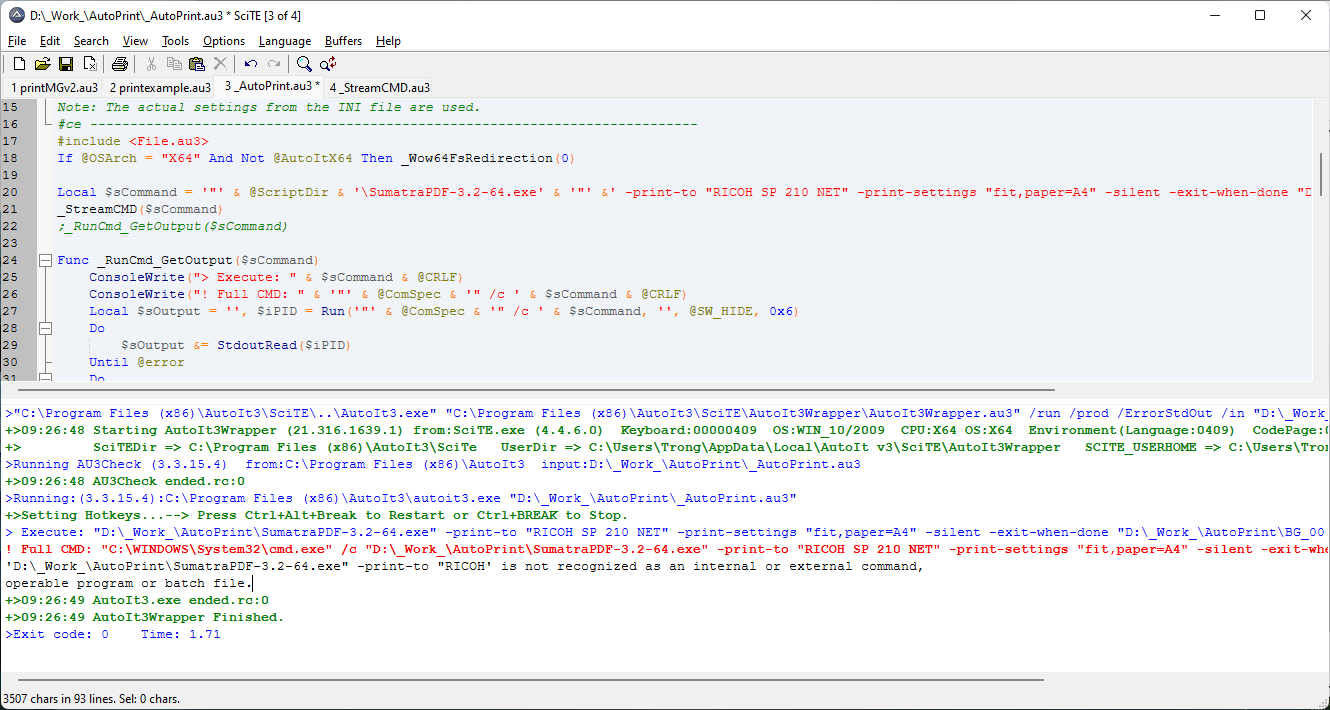This screenshot has height=710, width=1330.
Task: Click the Copy toolbar icon
Action: 174,64
